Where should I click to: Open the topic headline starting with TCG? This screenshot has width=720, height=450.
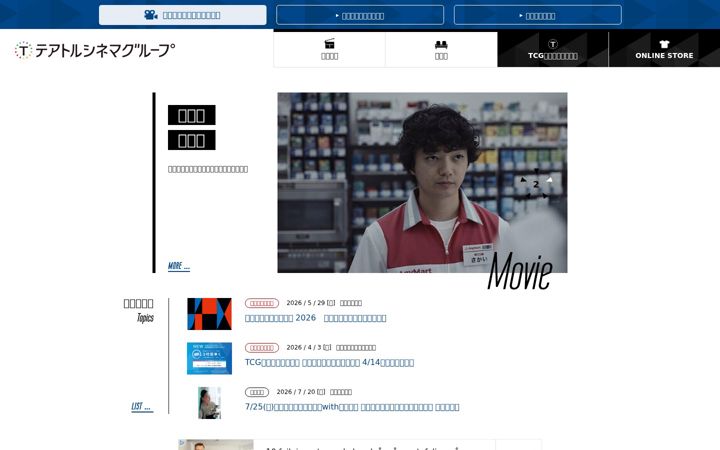(329, 362)
